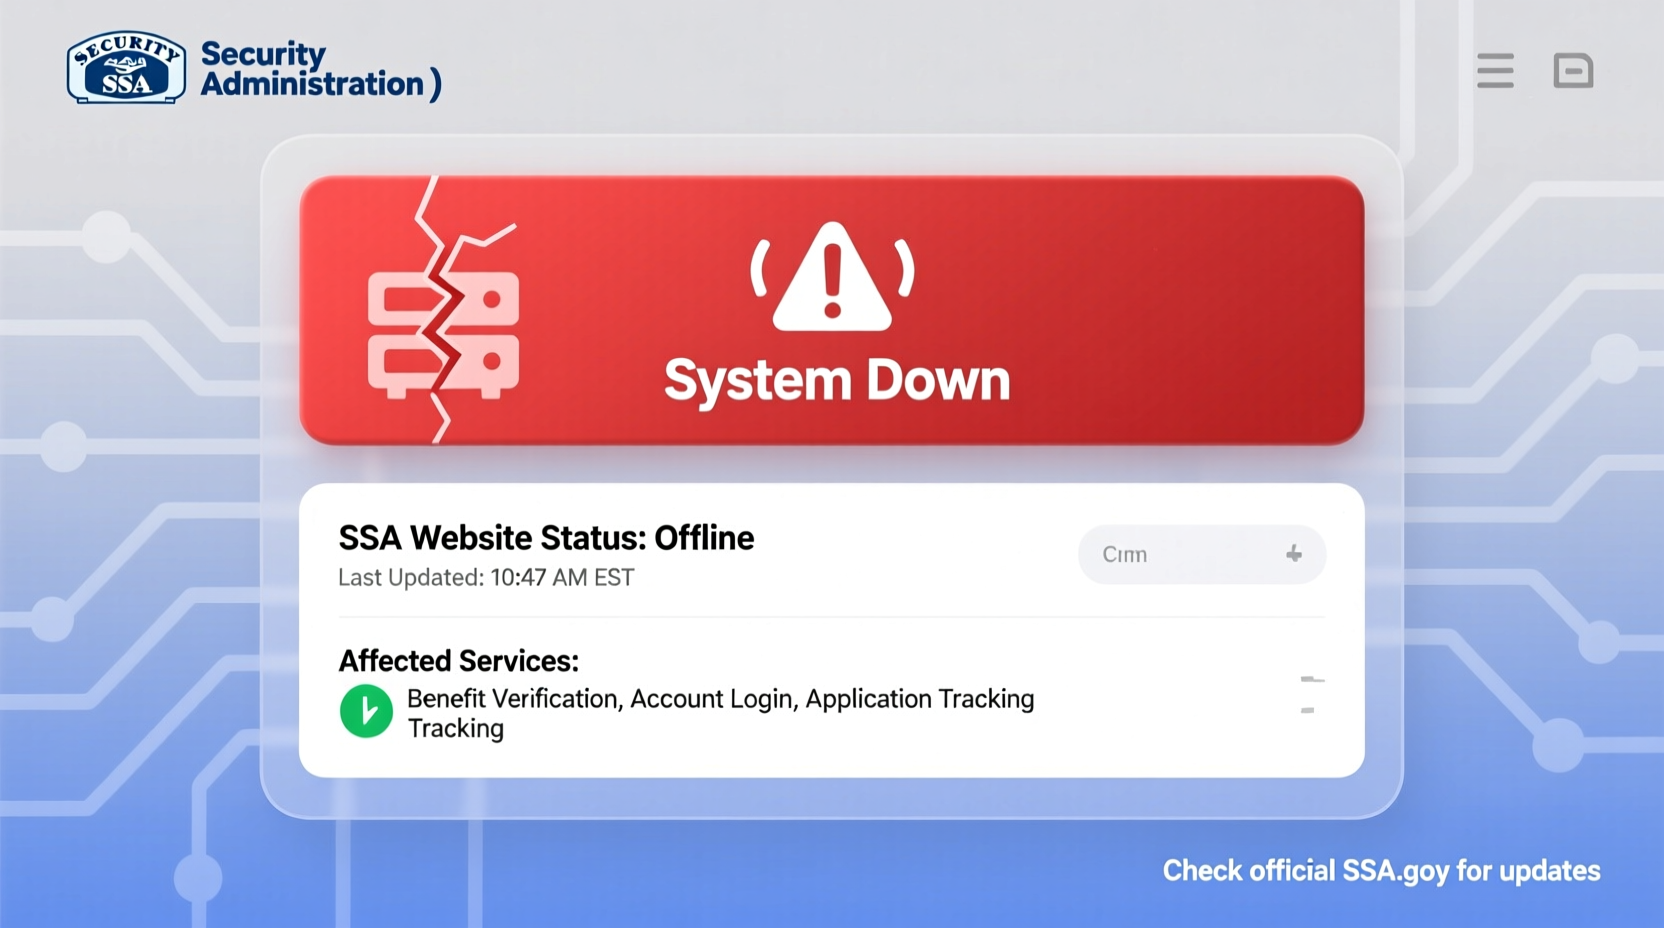Open the Check official SSA.goy updates link

tap(1380, 871)
